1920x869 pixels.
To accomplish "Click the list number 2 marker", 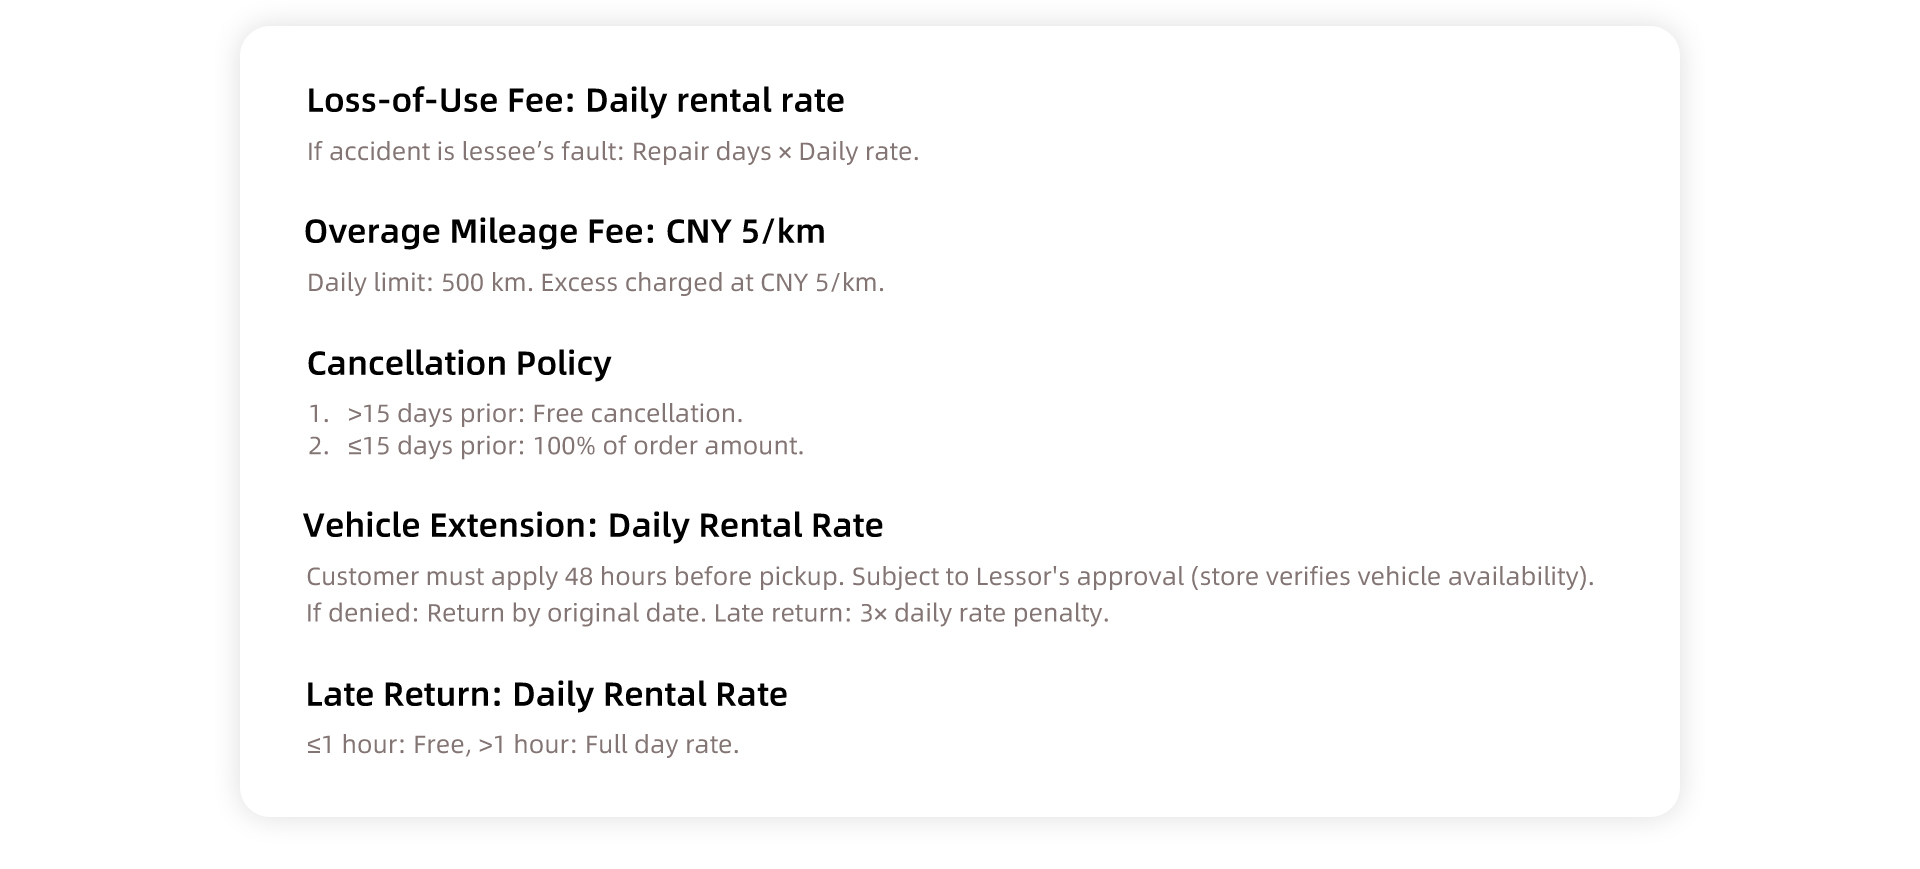I will [x=318, y=445].
